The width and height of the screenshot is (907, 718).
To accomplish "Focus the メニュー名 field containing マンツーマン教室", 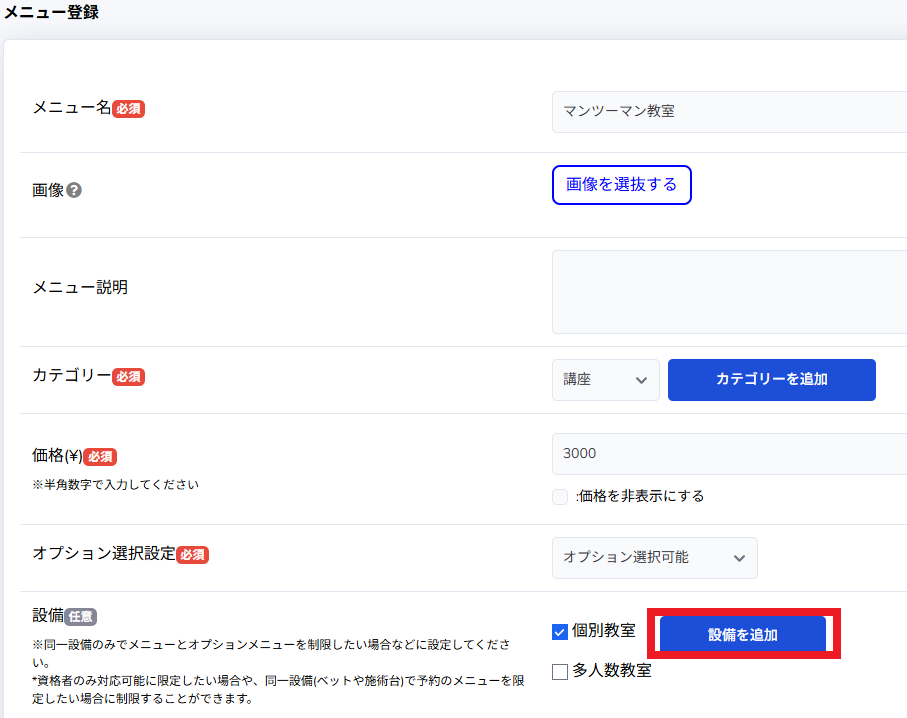I will click(x=728, y=112).
